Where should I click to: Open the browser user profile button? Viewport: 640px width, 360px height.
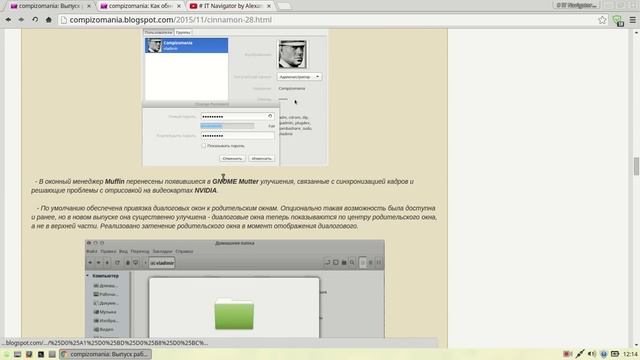577,5
